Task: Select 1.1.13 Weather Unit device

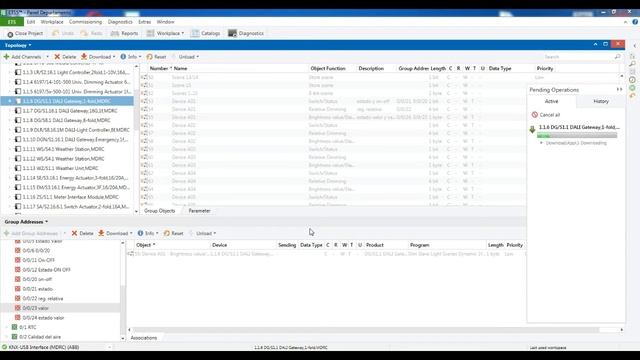Action: point(60,168)
